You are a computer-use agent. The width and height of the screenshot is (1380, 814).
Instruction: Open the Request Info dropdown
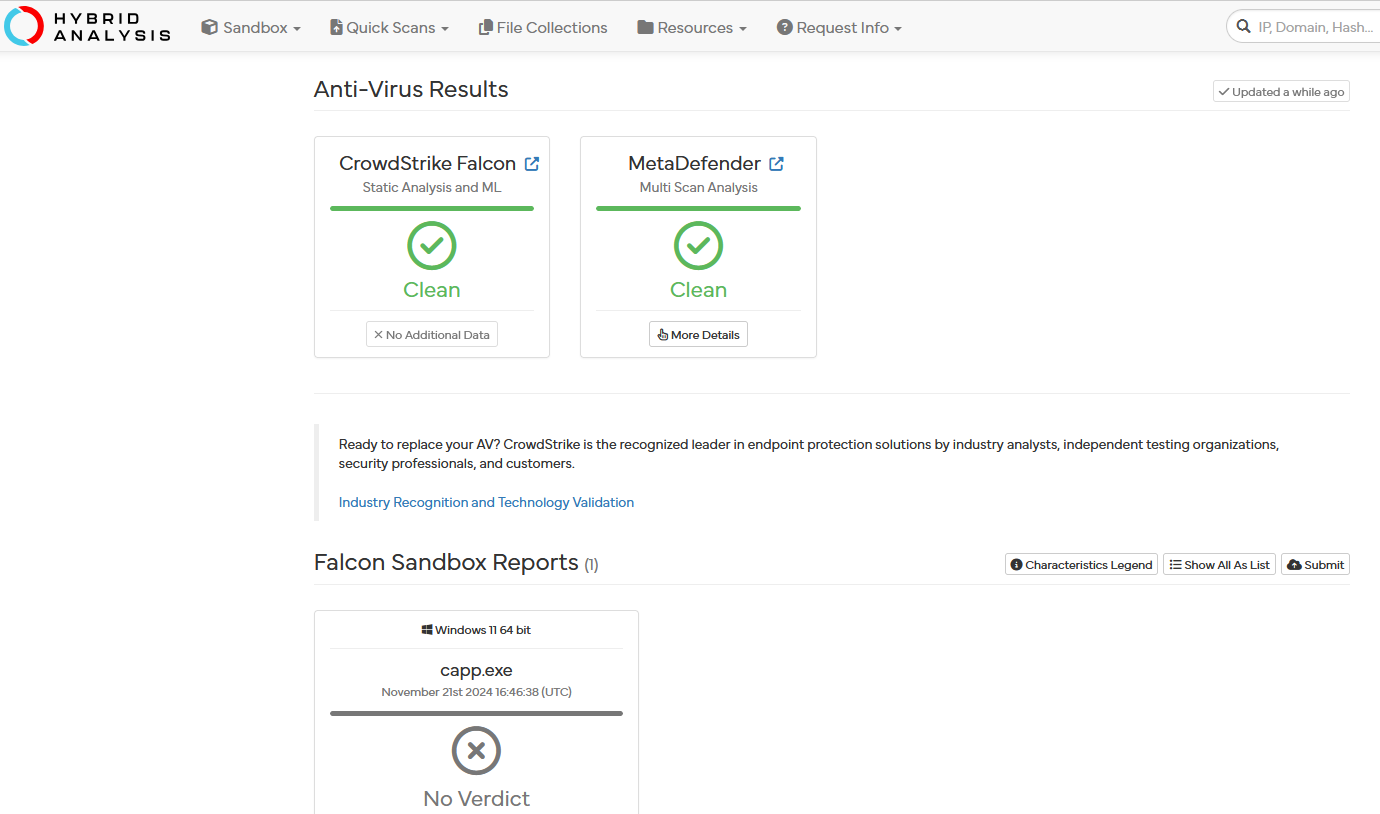(839, 28)
